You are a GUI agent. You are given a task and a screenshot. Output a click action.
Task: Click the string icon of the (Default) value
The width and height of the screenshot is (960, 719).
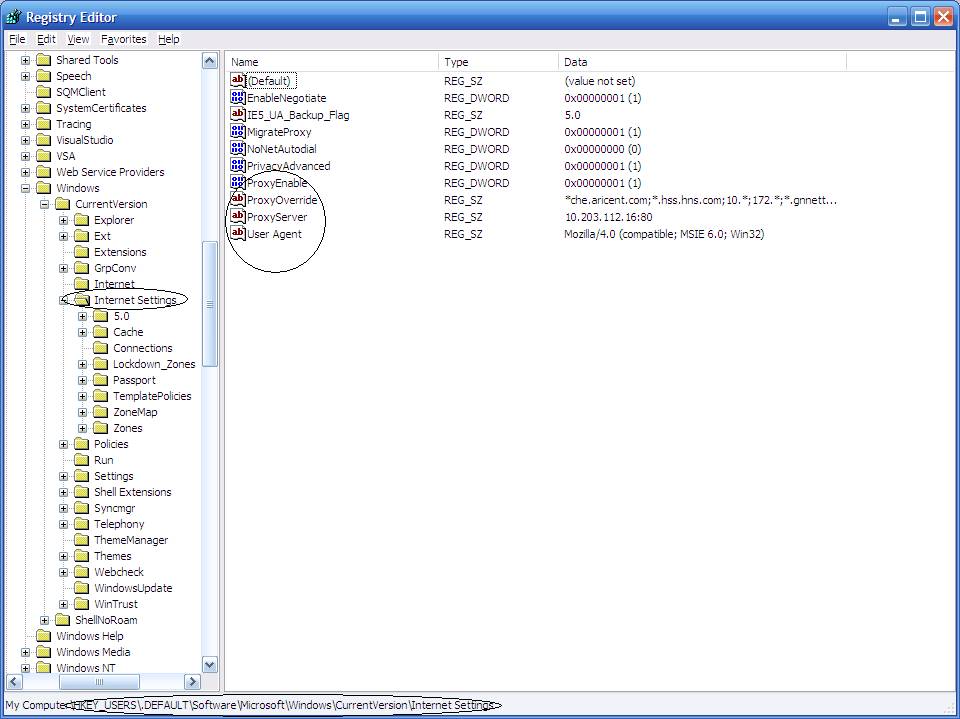[238, 80]
